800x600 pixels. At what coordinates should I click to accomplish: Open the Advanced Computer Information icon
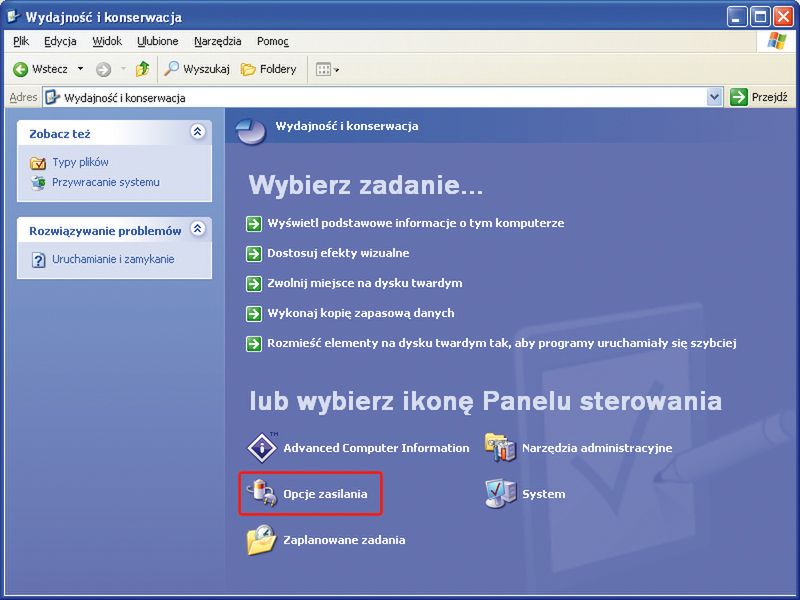coord(262,447)
